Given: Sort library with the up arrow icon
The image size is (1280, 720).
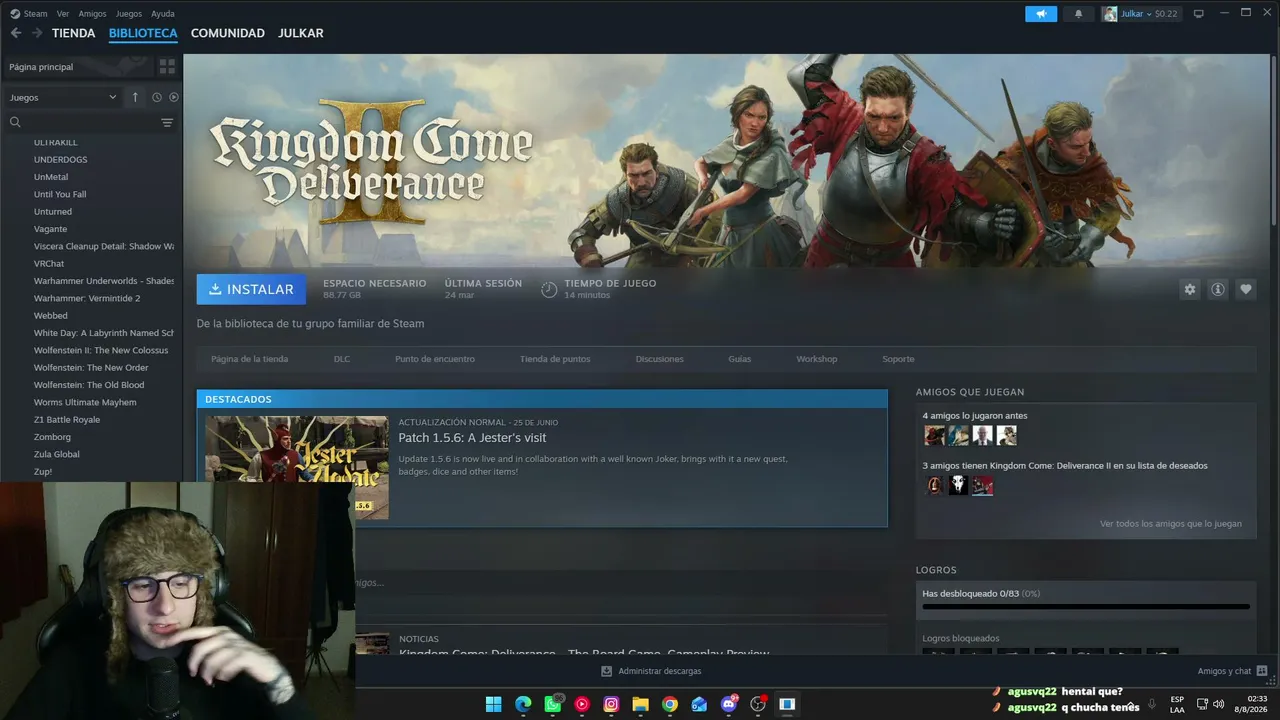Looking at the screenshot, I should tap(135, 97).
